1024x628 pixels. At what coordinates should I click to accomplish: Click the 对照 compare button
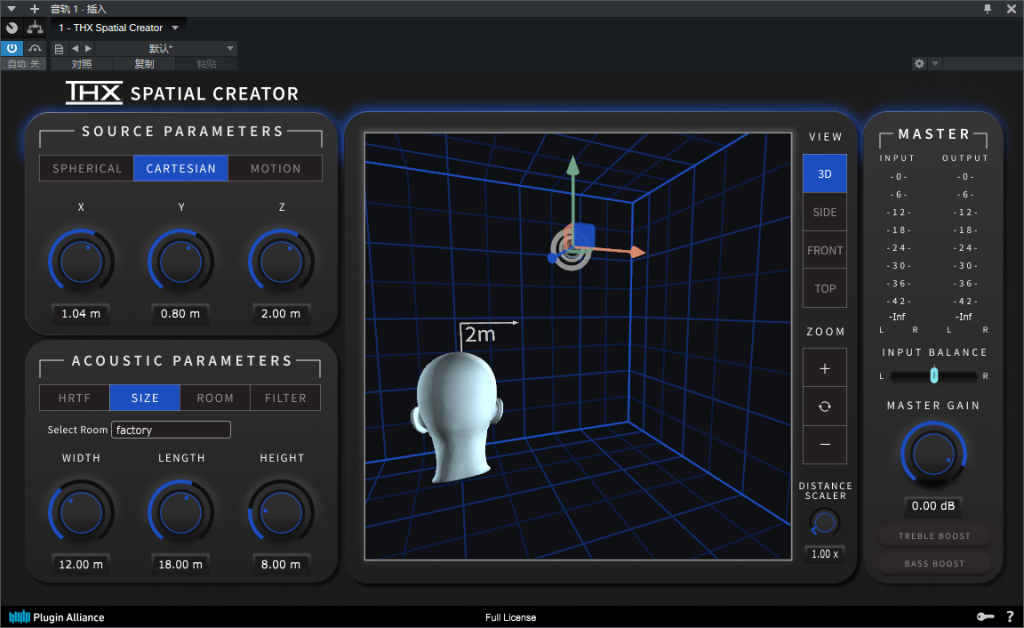(82, 64)
